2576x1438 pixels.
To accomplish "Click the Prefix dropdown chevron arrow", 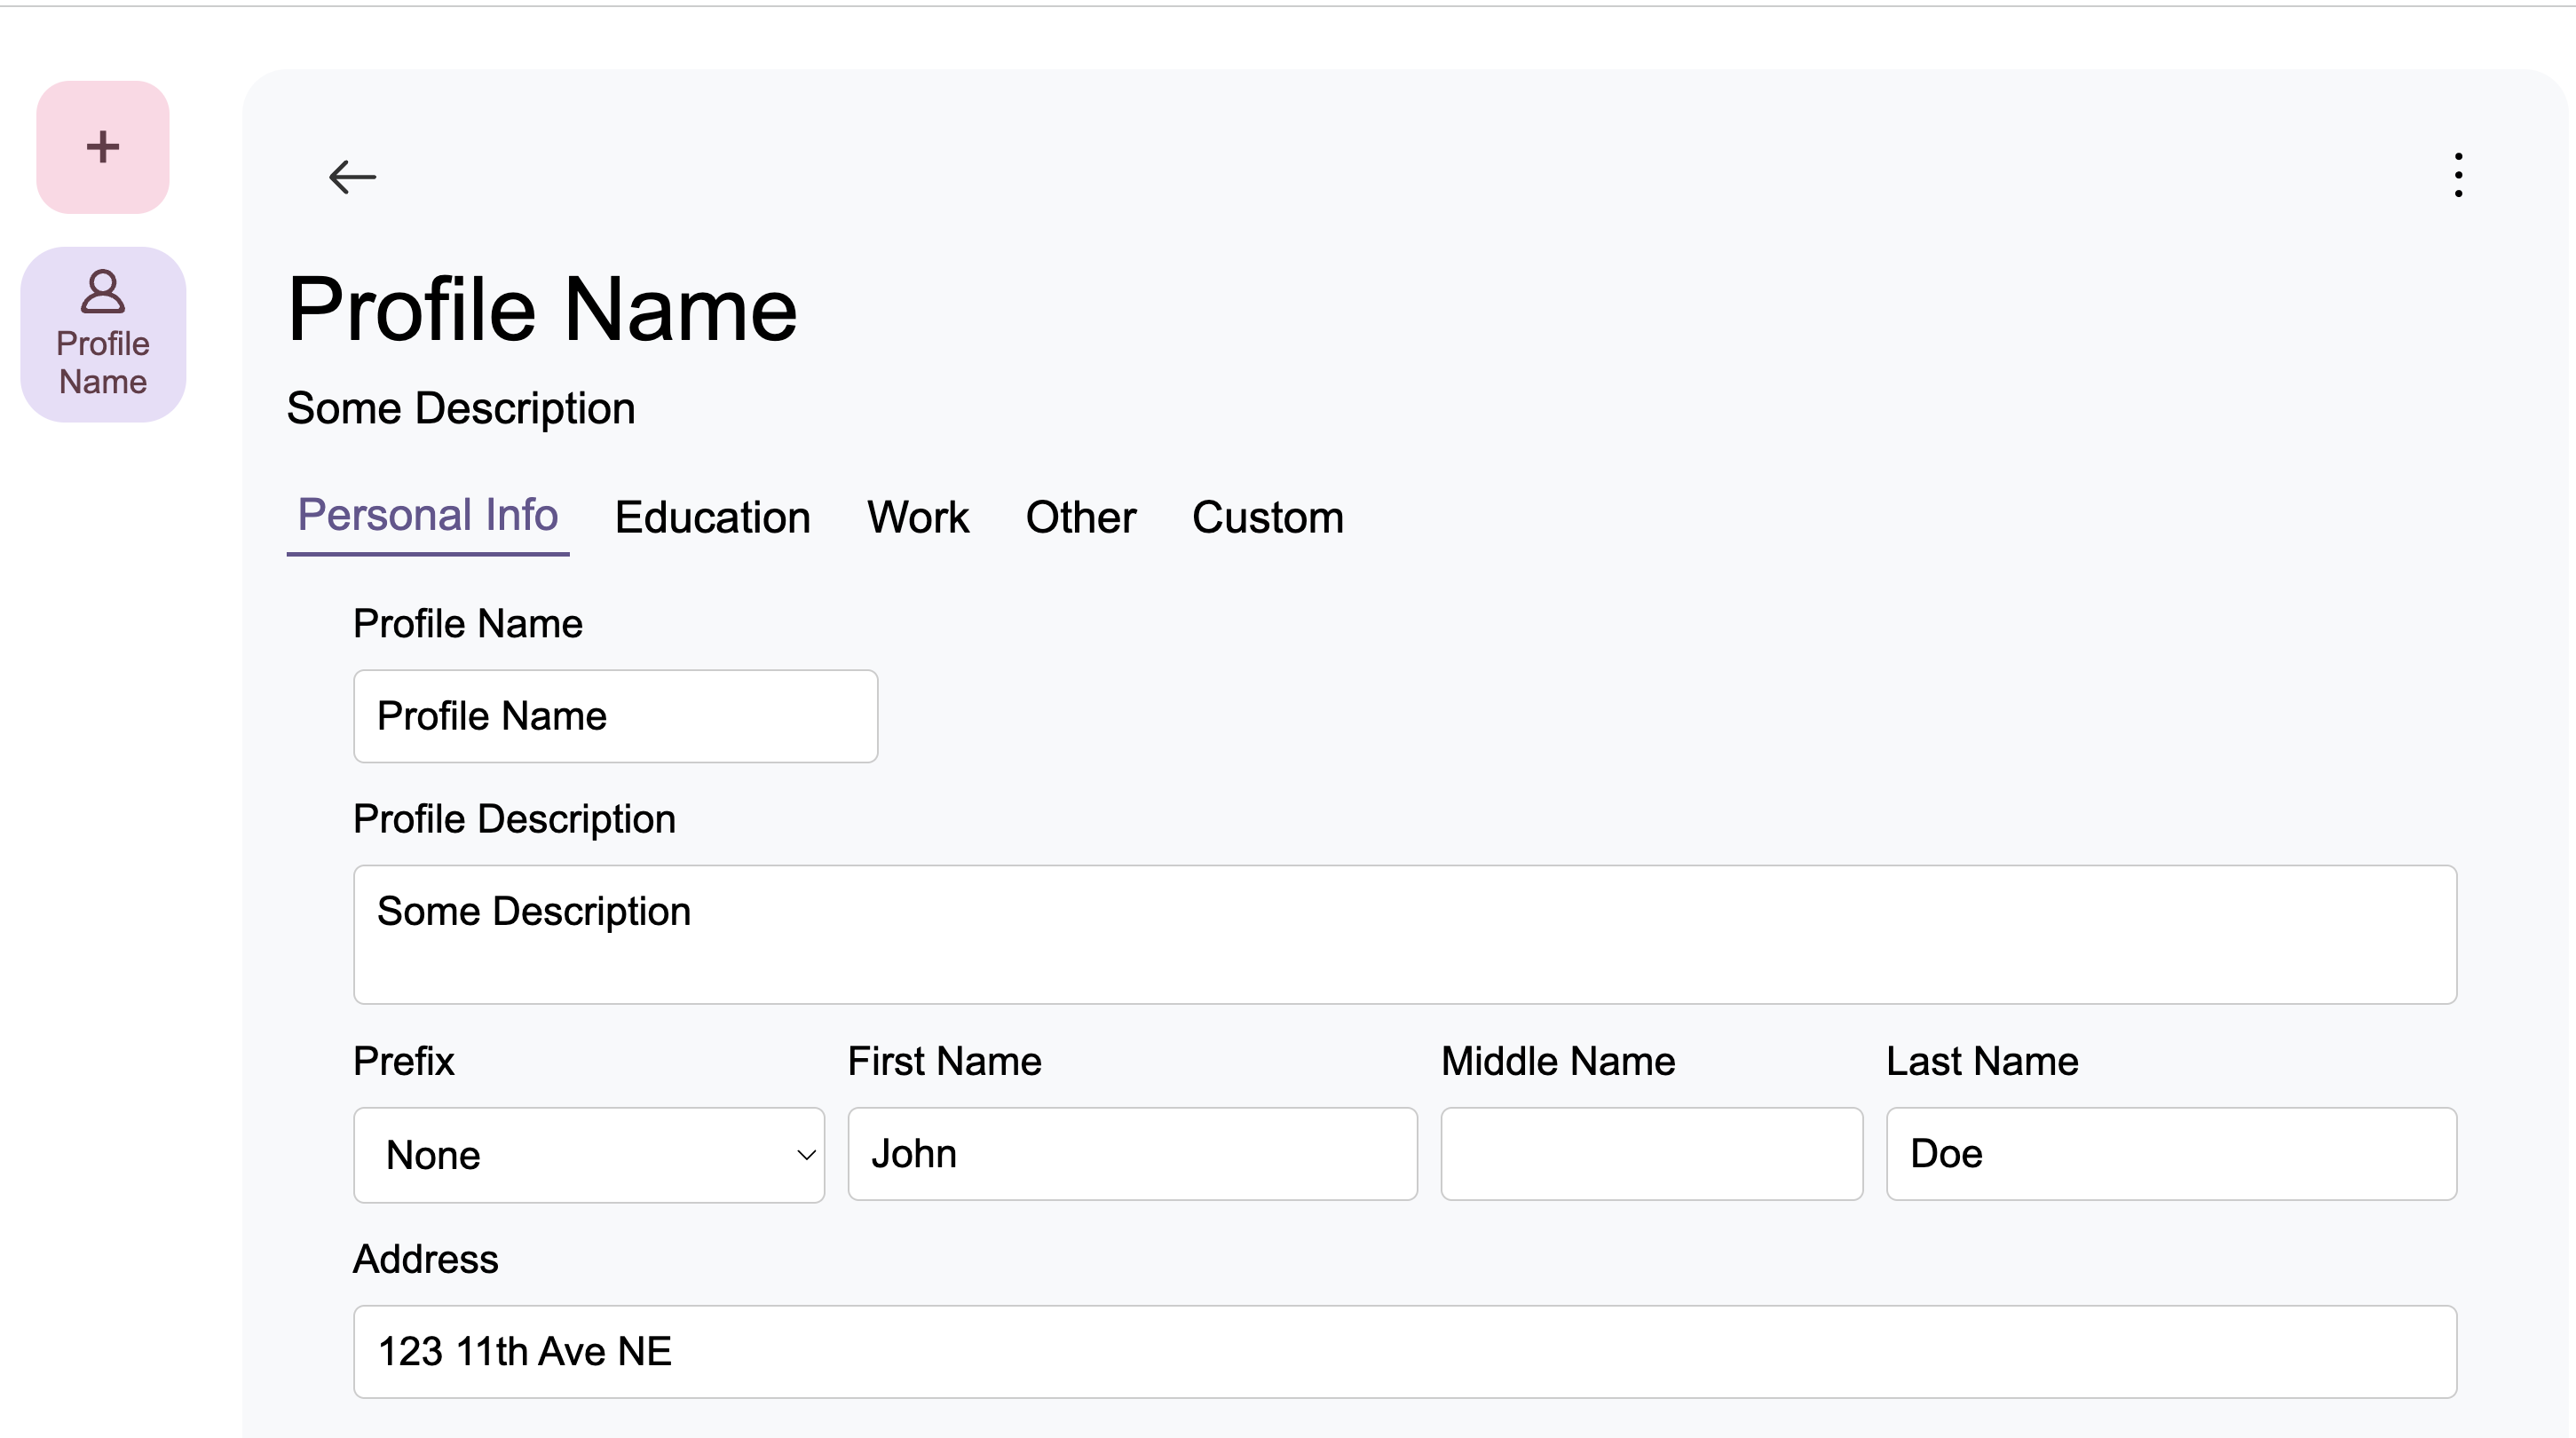I will 806,1155.
